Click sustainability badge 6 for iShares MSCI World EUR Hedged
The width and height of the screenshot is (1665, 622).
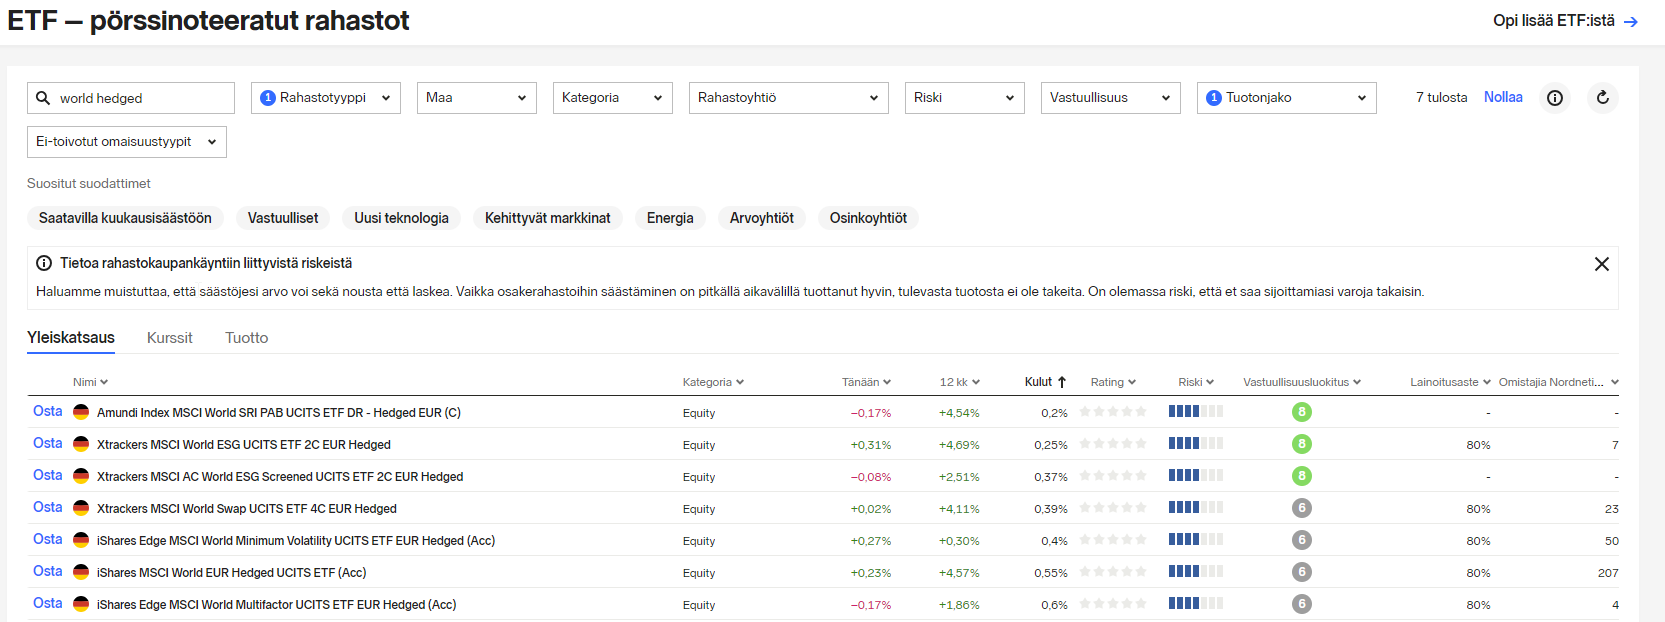[1301, 572]
